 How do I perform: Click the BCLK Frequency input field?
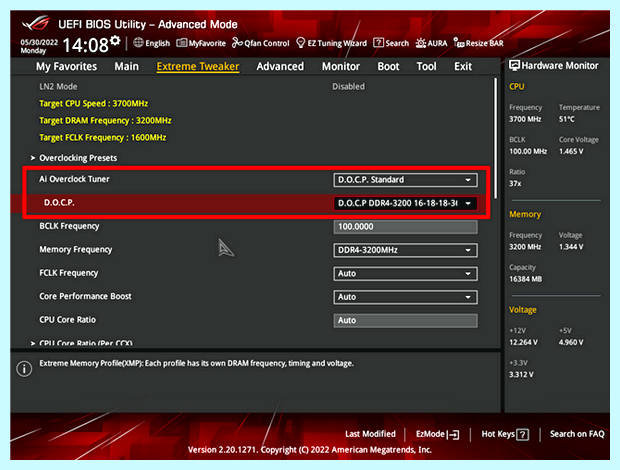[405, 227]
